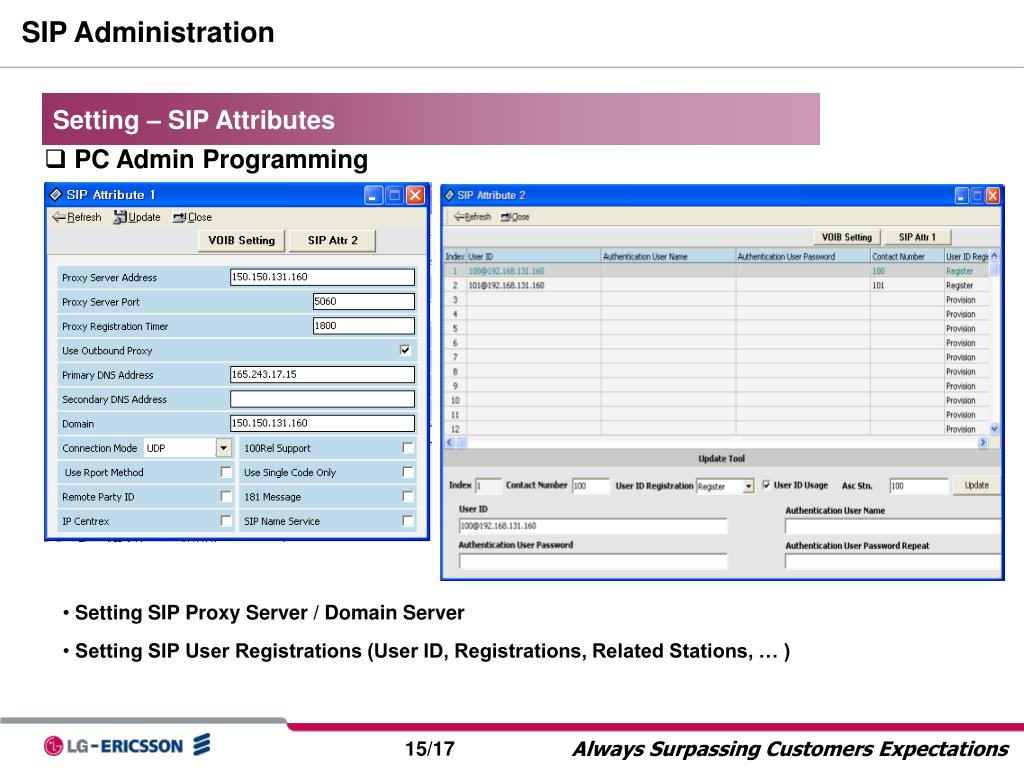1024x768 pixels.
Task: Click table vertical scrollbar down arrow
Action: click(995, 429)
